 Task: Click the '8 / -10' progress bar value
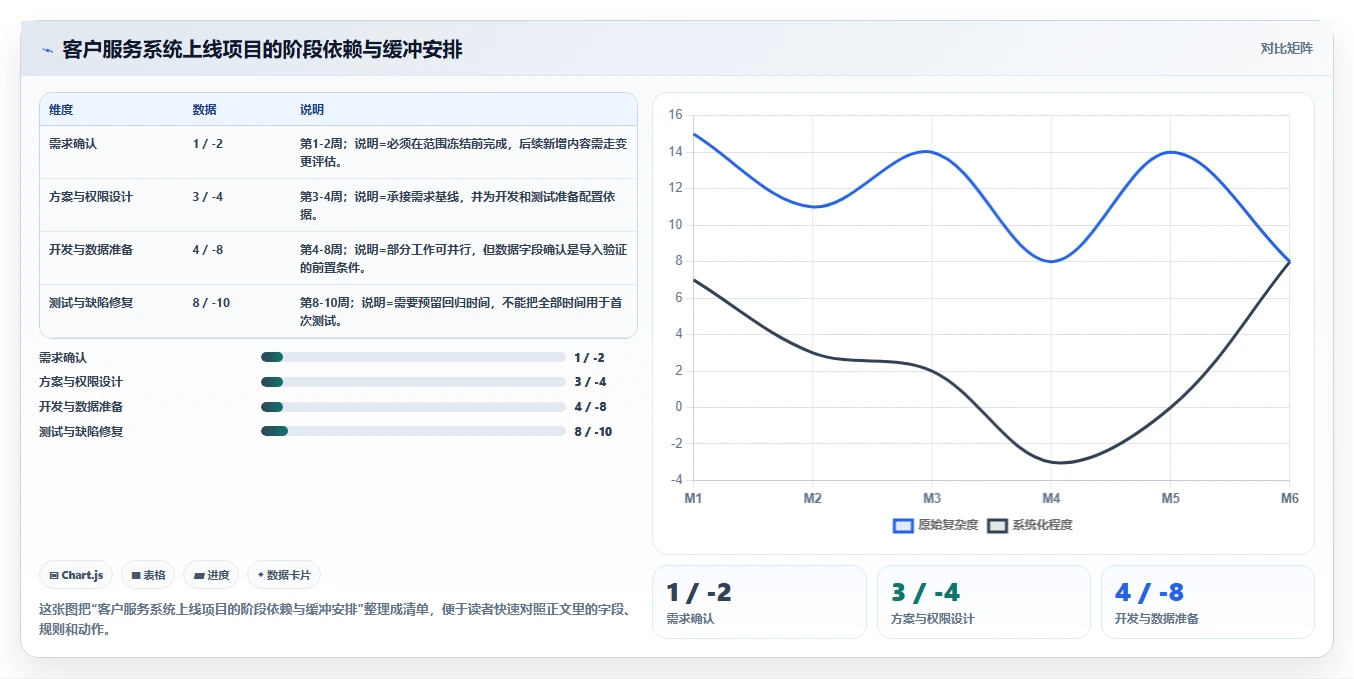pos(593,432)
